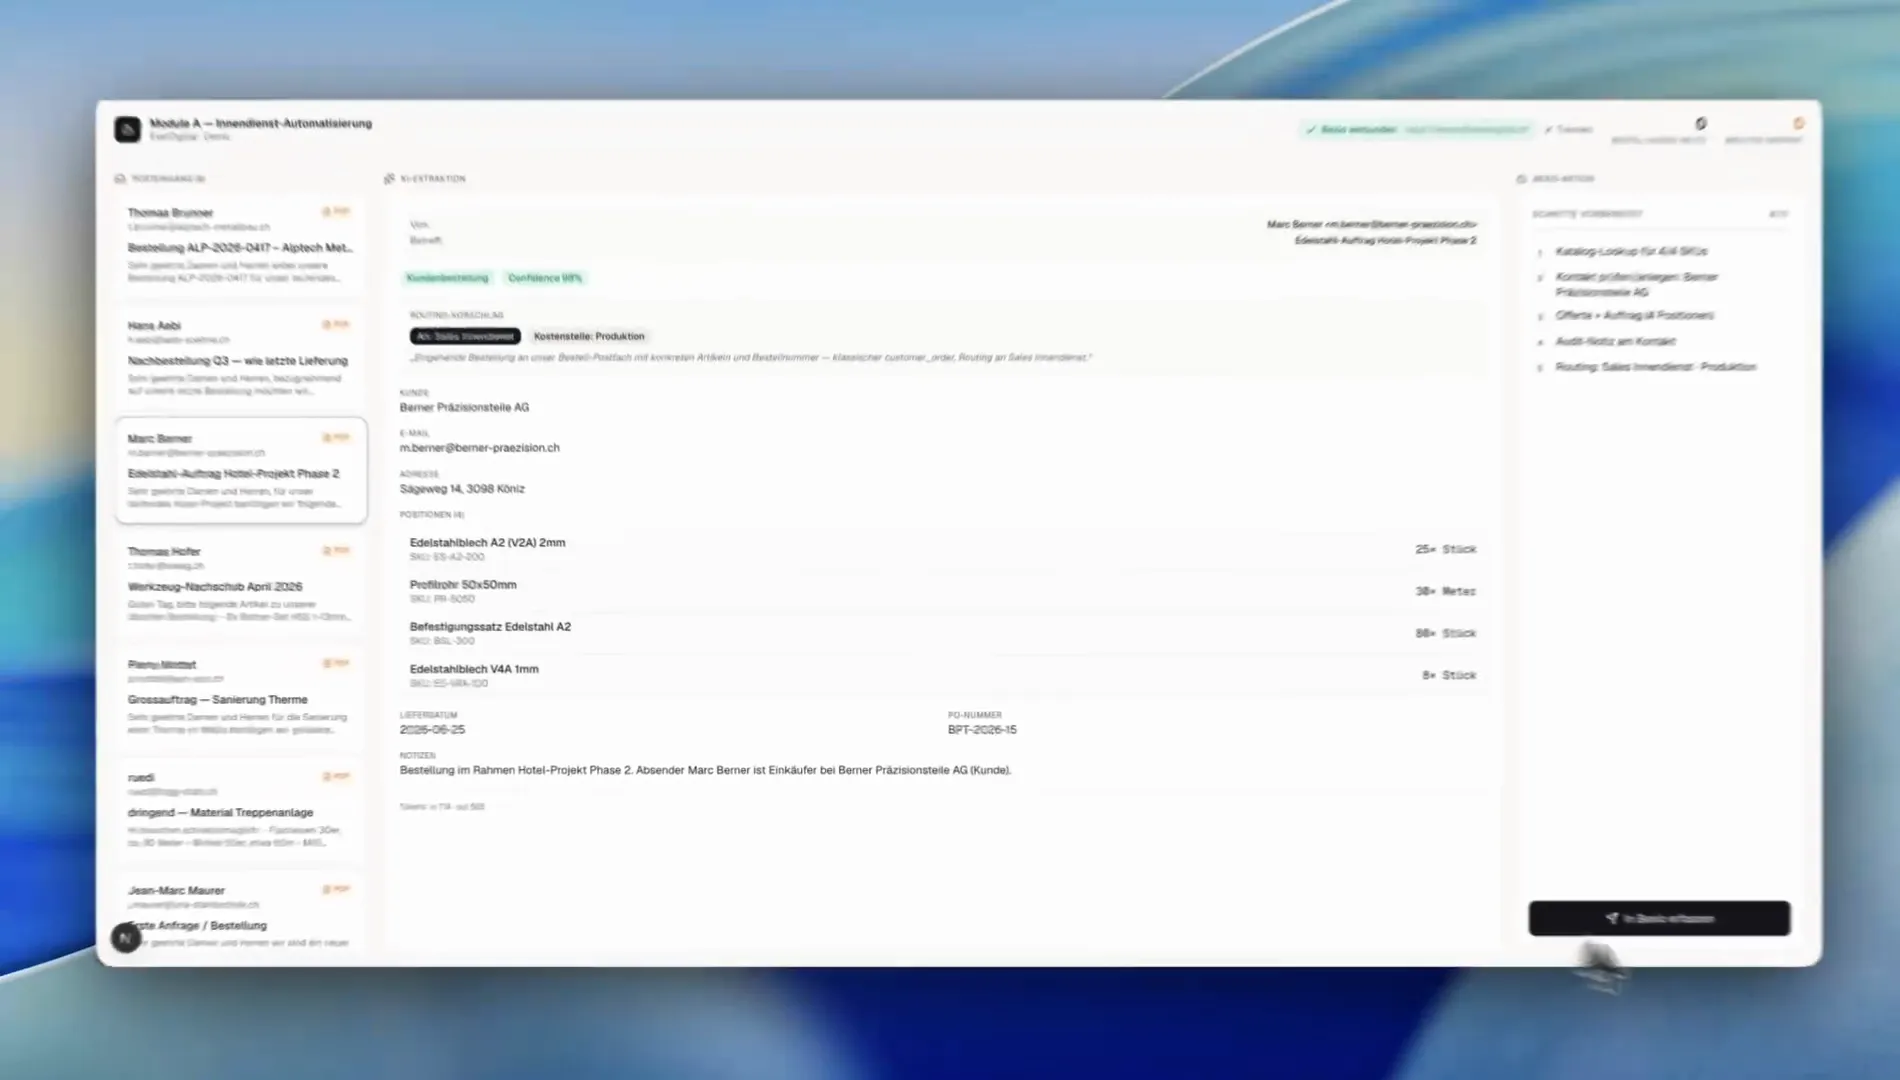Click step Offerte + Auftrag (4 Positionen)
Image resolution: width=1900 pixels, height=1080 pixels.
(x=1634, y=315)
